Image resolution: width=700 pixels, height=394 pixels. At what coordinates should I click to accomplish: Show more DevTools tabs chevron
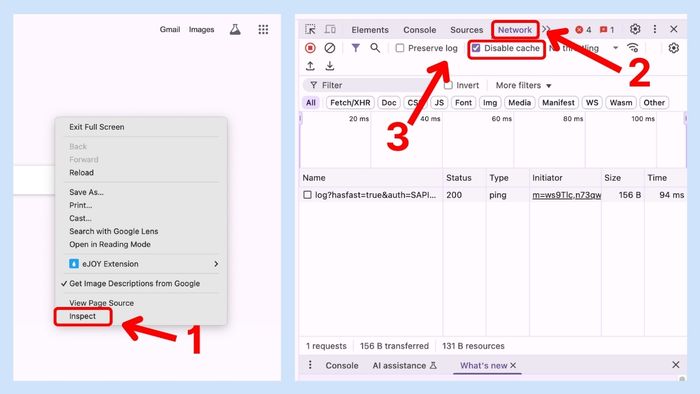(546, 29)
